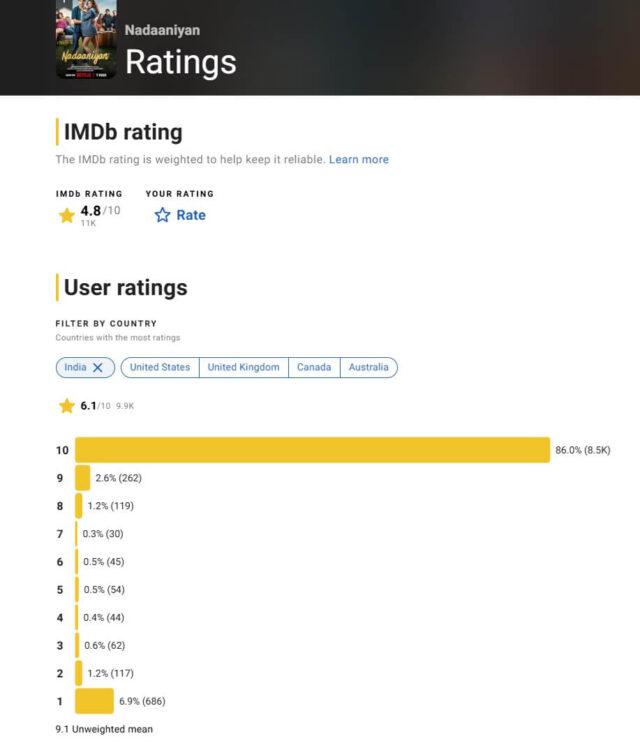Filter ratings by Canada
640x752 pixels.
314,368
